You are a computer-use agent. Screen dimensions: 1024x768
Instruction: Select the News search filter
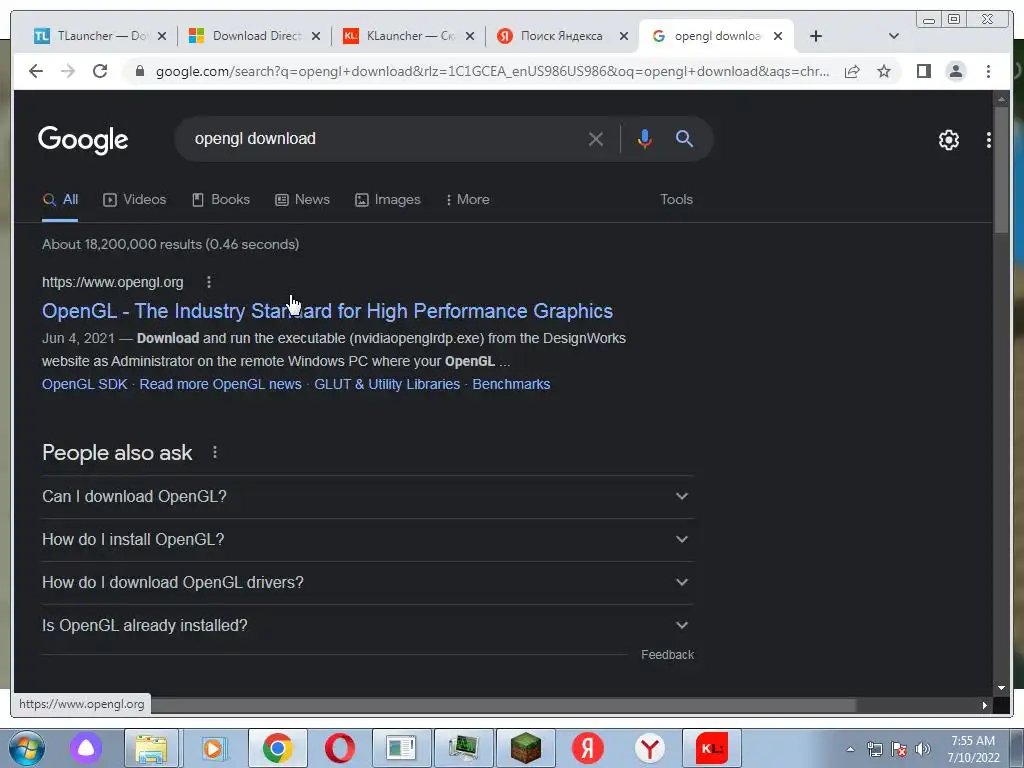click(x=302, y=200)
